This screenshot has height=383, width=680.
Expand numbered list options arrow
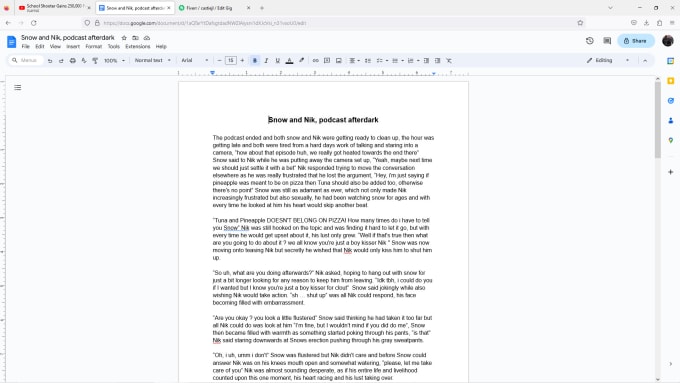418,61
